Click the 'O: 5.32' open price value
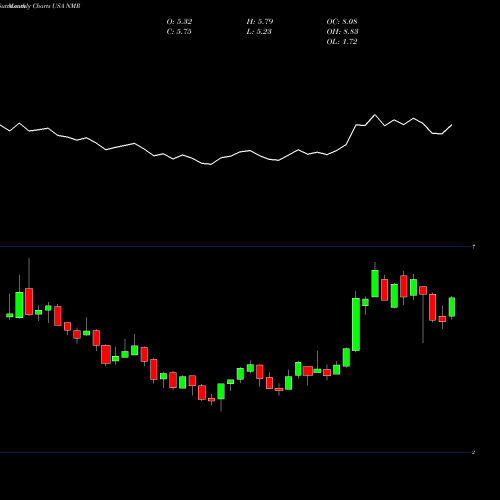The height and width of the screenshot is (500, 500). (179, 22)
